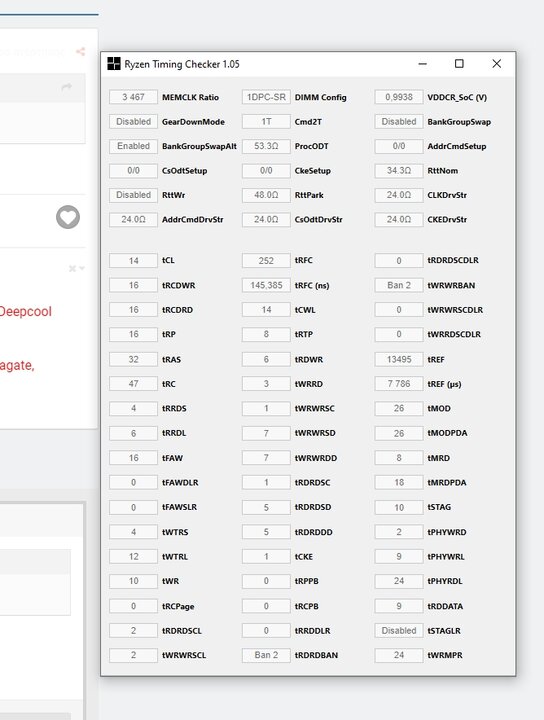Screen dimensions: 544x720
Task: Open the Deepcool link in forum page
Action: [x=26, y=311]
